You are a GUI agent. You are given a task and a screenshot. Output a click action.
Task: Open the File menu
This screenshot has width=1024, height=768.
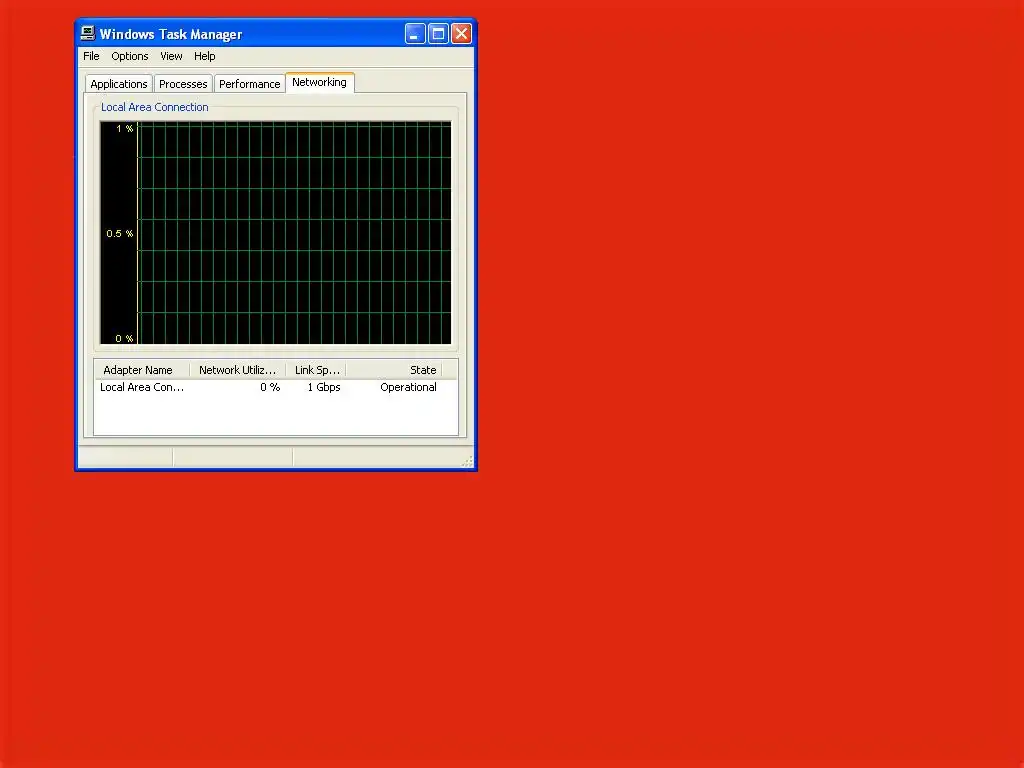point(91,56)
